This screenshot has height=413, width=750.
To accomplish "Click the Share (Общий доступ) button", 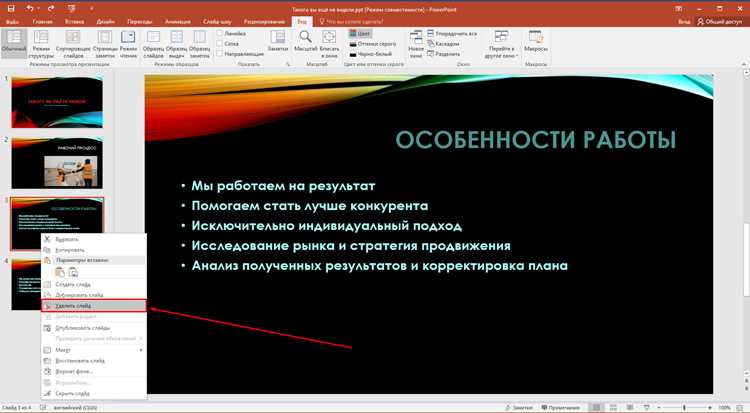I will [x=720, y=22].
